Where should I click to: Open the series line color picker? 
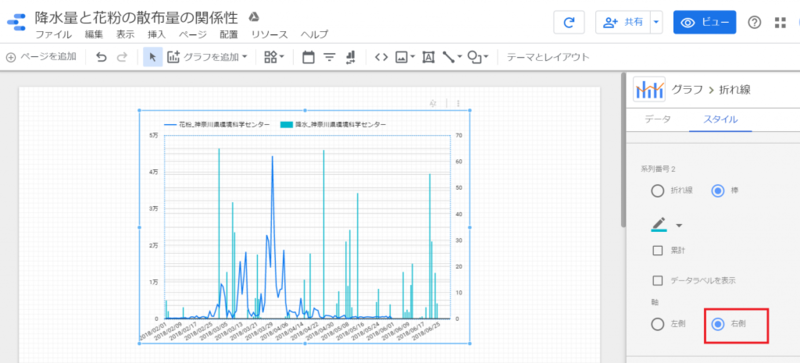tap(666, 225)
